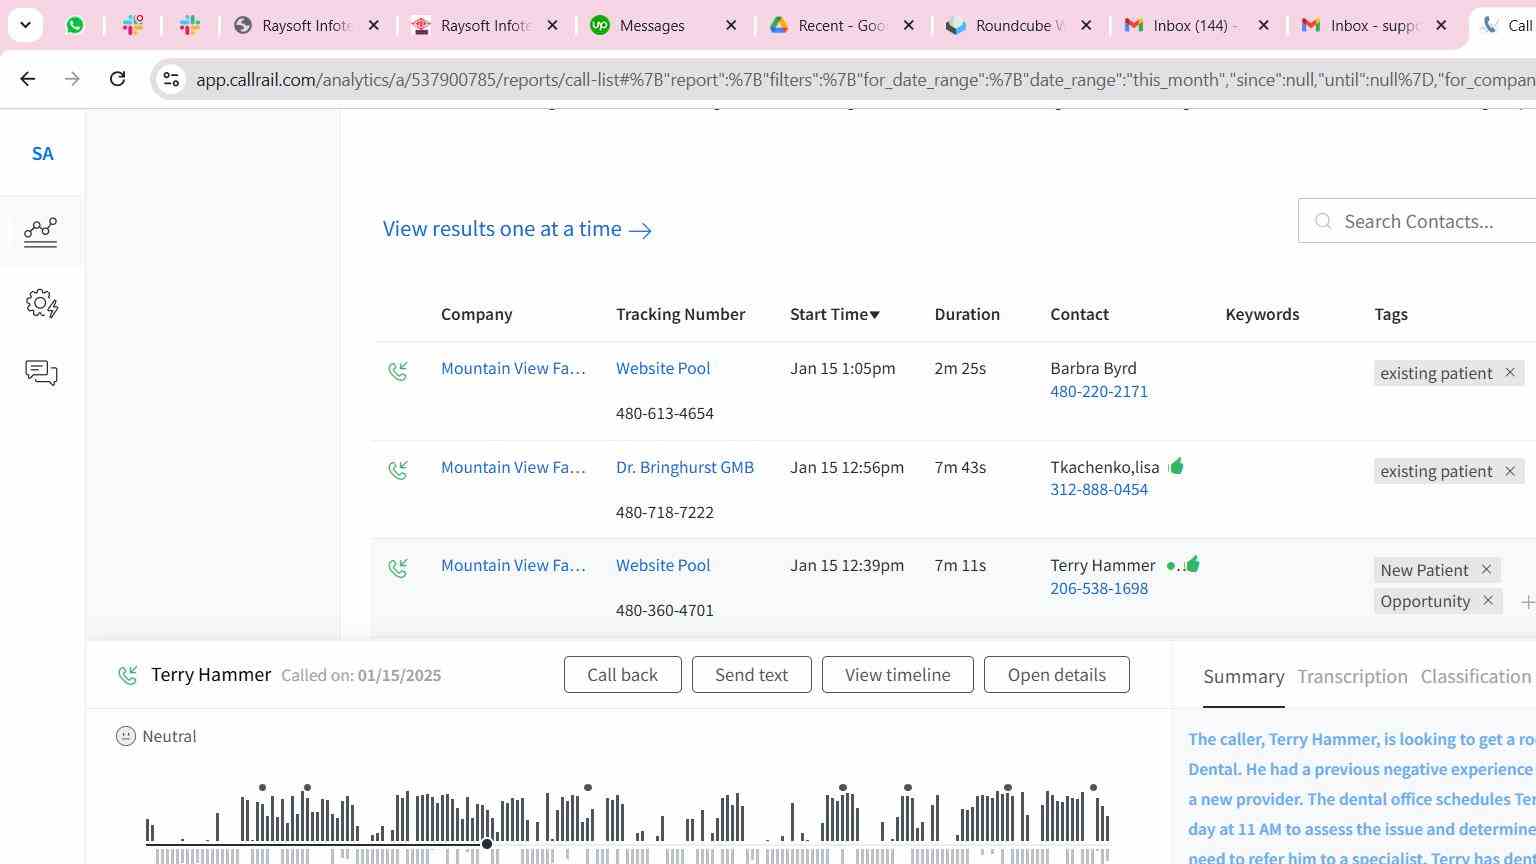The image size is (1536, 864).
Task: Click inbound call icon for Barbra Byrd row
Action: [x=398, y=372]
